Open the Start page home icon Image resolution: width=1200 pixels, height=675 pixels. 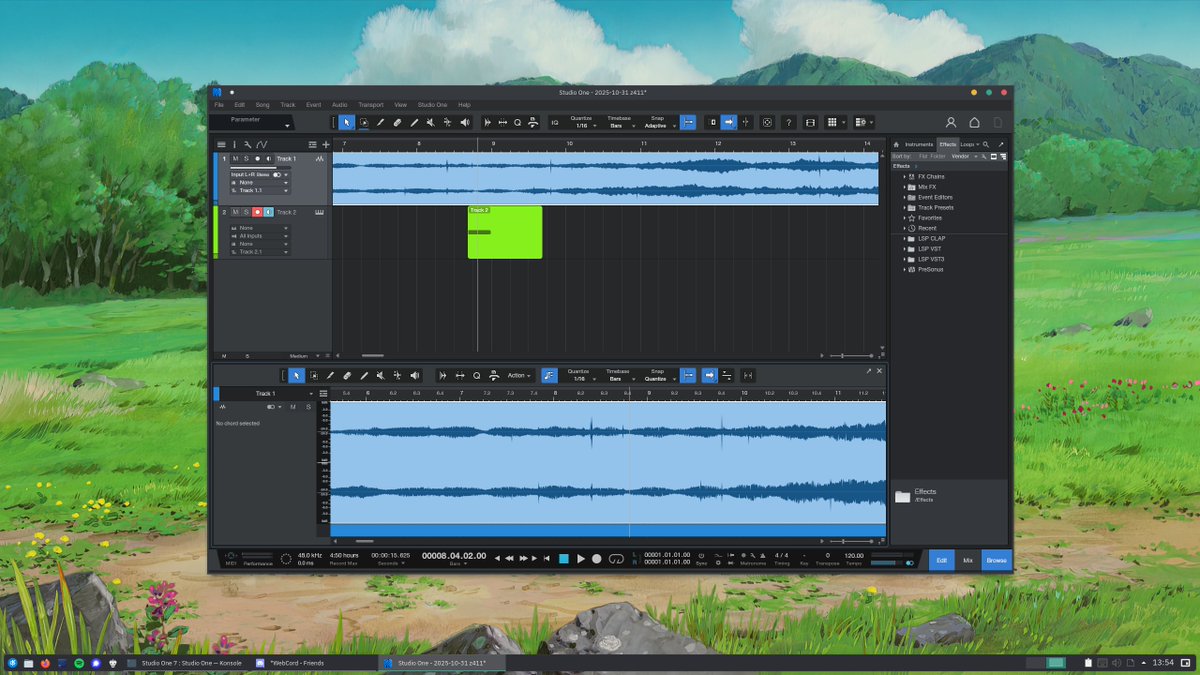point(974,122)
